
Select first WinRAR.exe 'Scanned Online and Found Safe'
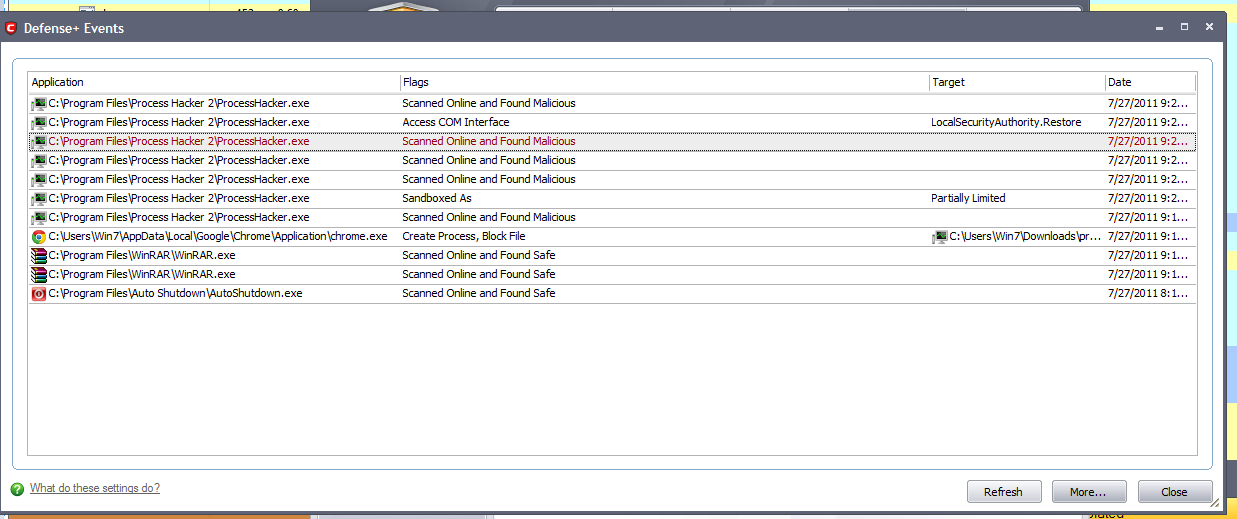pyautogui.click(x=479, y=255)
